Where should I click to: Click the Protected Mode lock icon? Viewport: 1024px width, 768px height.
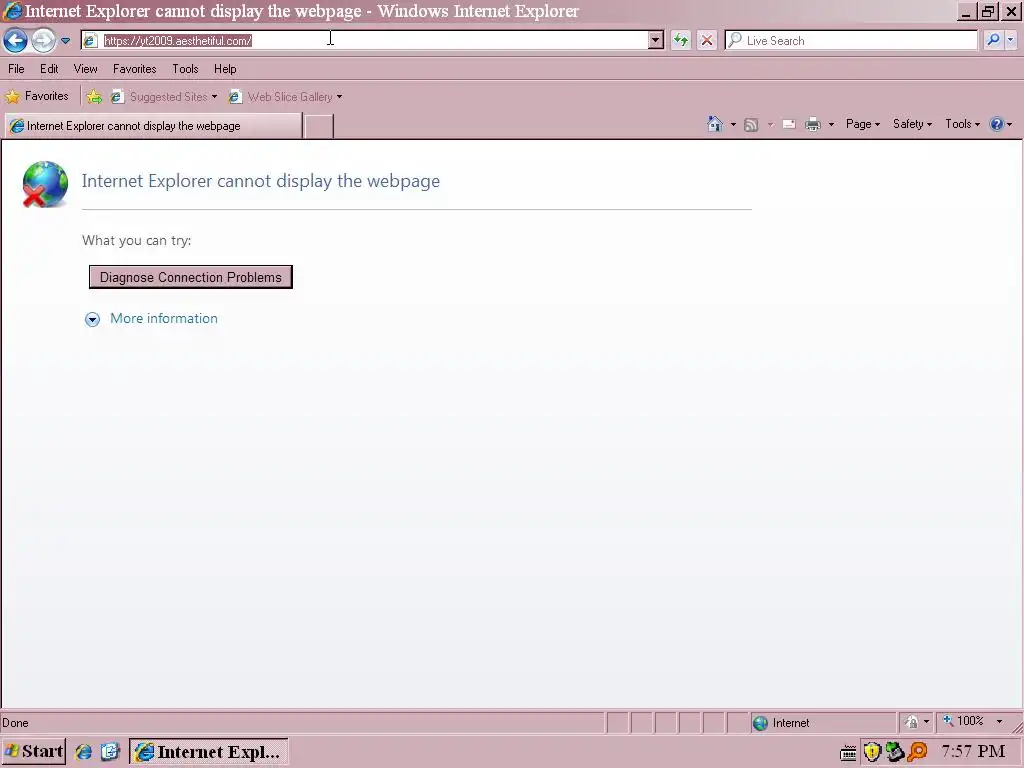(x=912, y=722)
